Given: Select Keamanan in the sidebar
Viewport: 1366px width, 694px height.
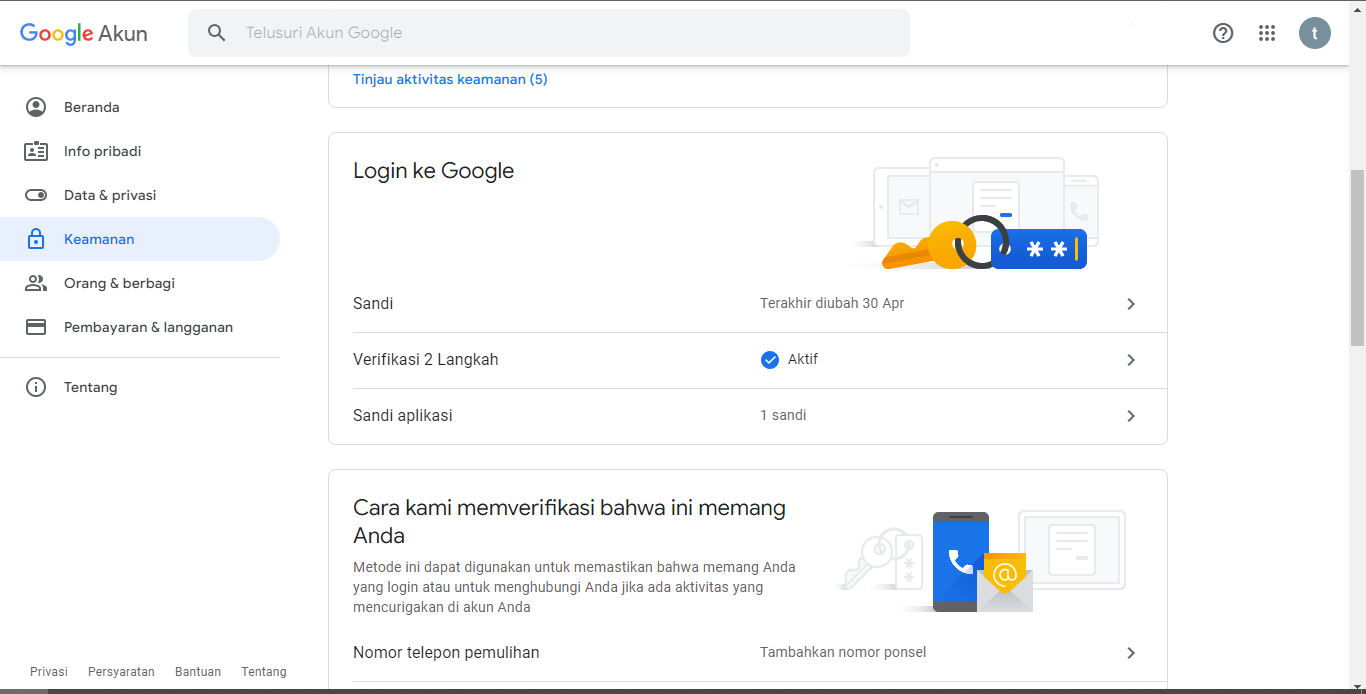Looking at the screenshot, I should (x=99, y=239).
